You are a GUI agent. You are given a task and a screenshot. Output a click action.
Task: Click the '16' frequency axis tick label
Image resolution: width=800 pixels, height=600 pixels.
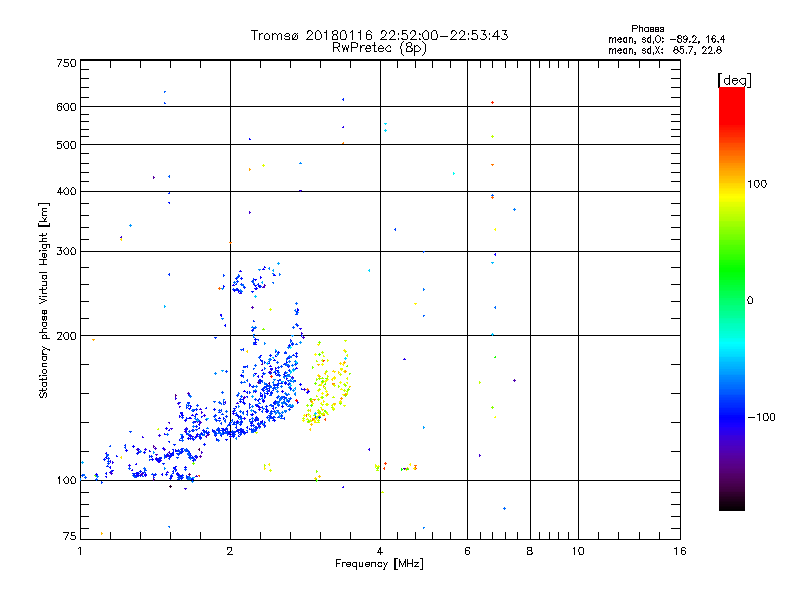coord(680,551)
